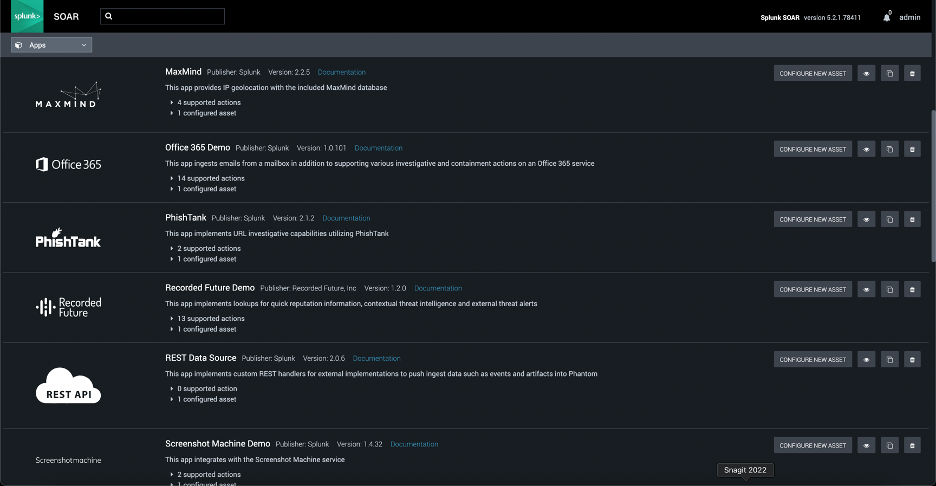Delete the REST Data Source app
Image resolution: width=936 pixels, height=486 pixels.
point(912,359)
